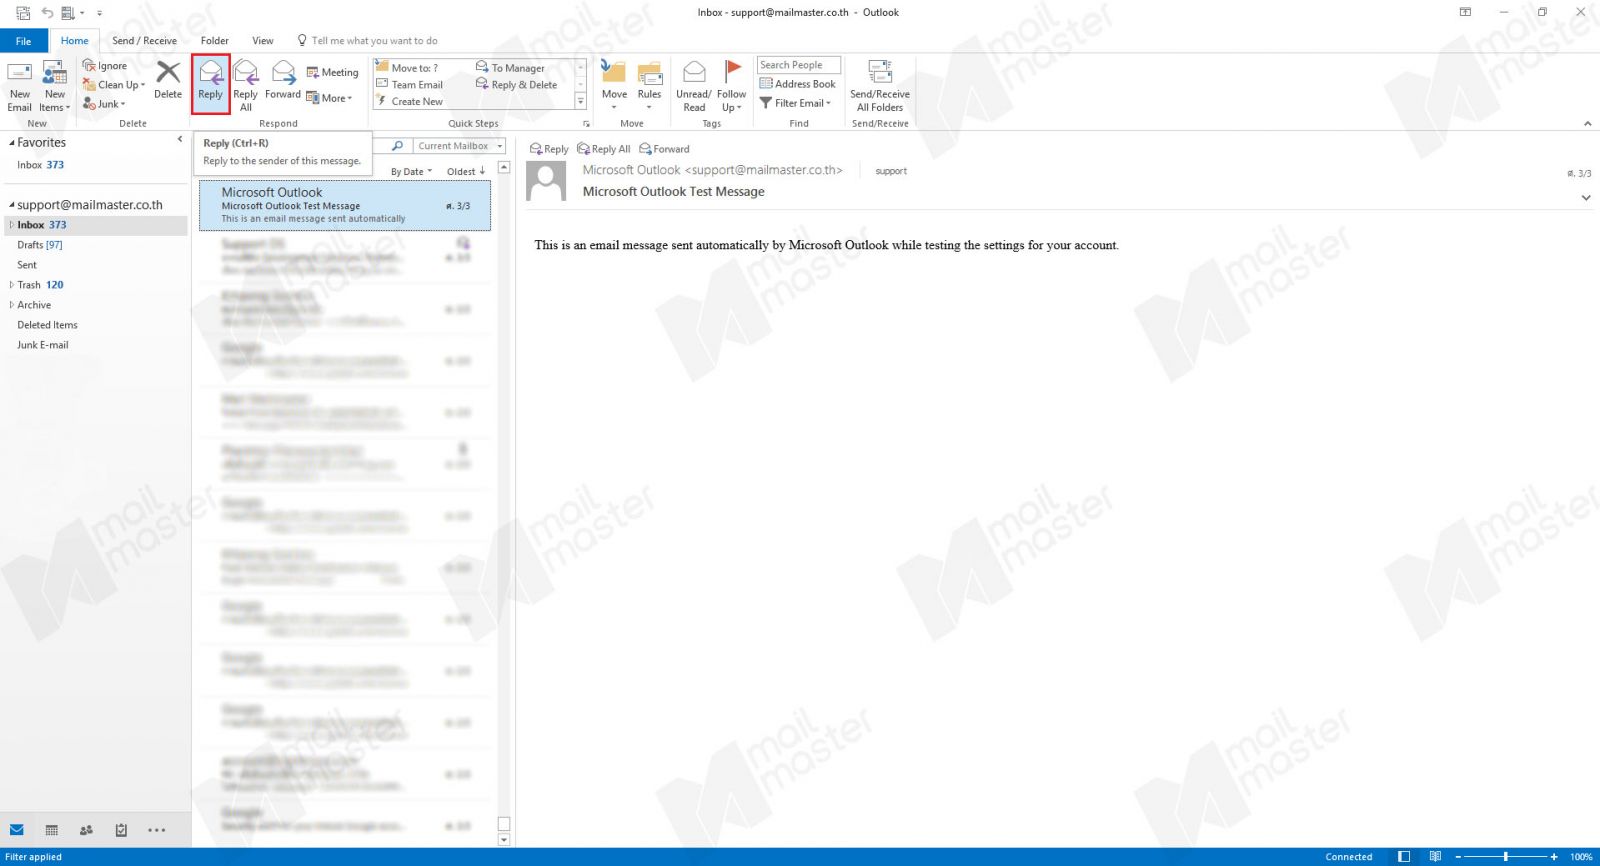The width and height of the screenshot is (1600, 866).
Task: Expand the Archive folder
Action: tap(12, 305)
